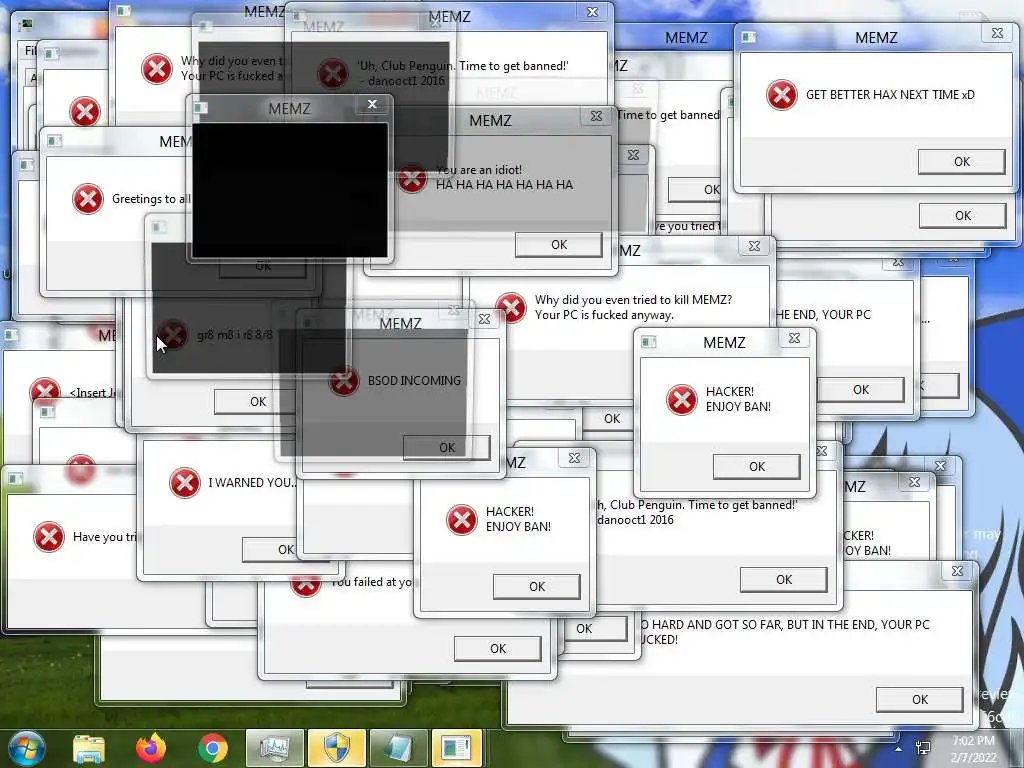Click title bar icon of the black MEMZ window
This screenshot has width=1024, height=768.
pos(200,108)
